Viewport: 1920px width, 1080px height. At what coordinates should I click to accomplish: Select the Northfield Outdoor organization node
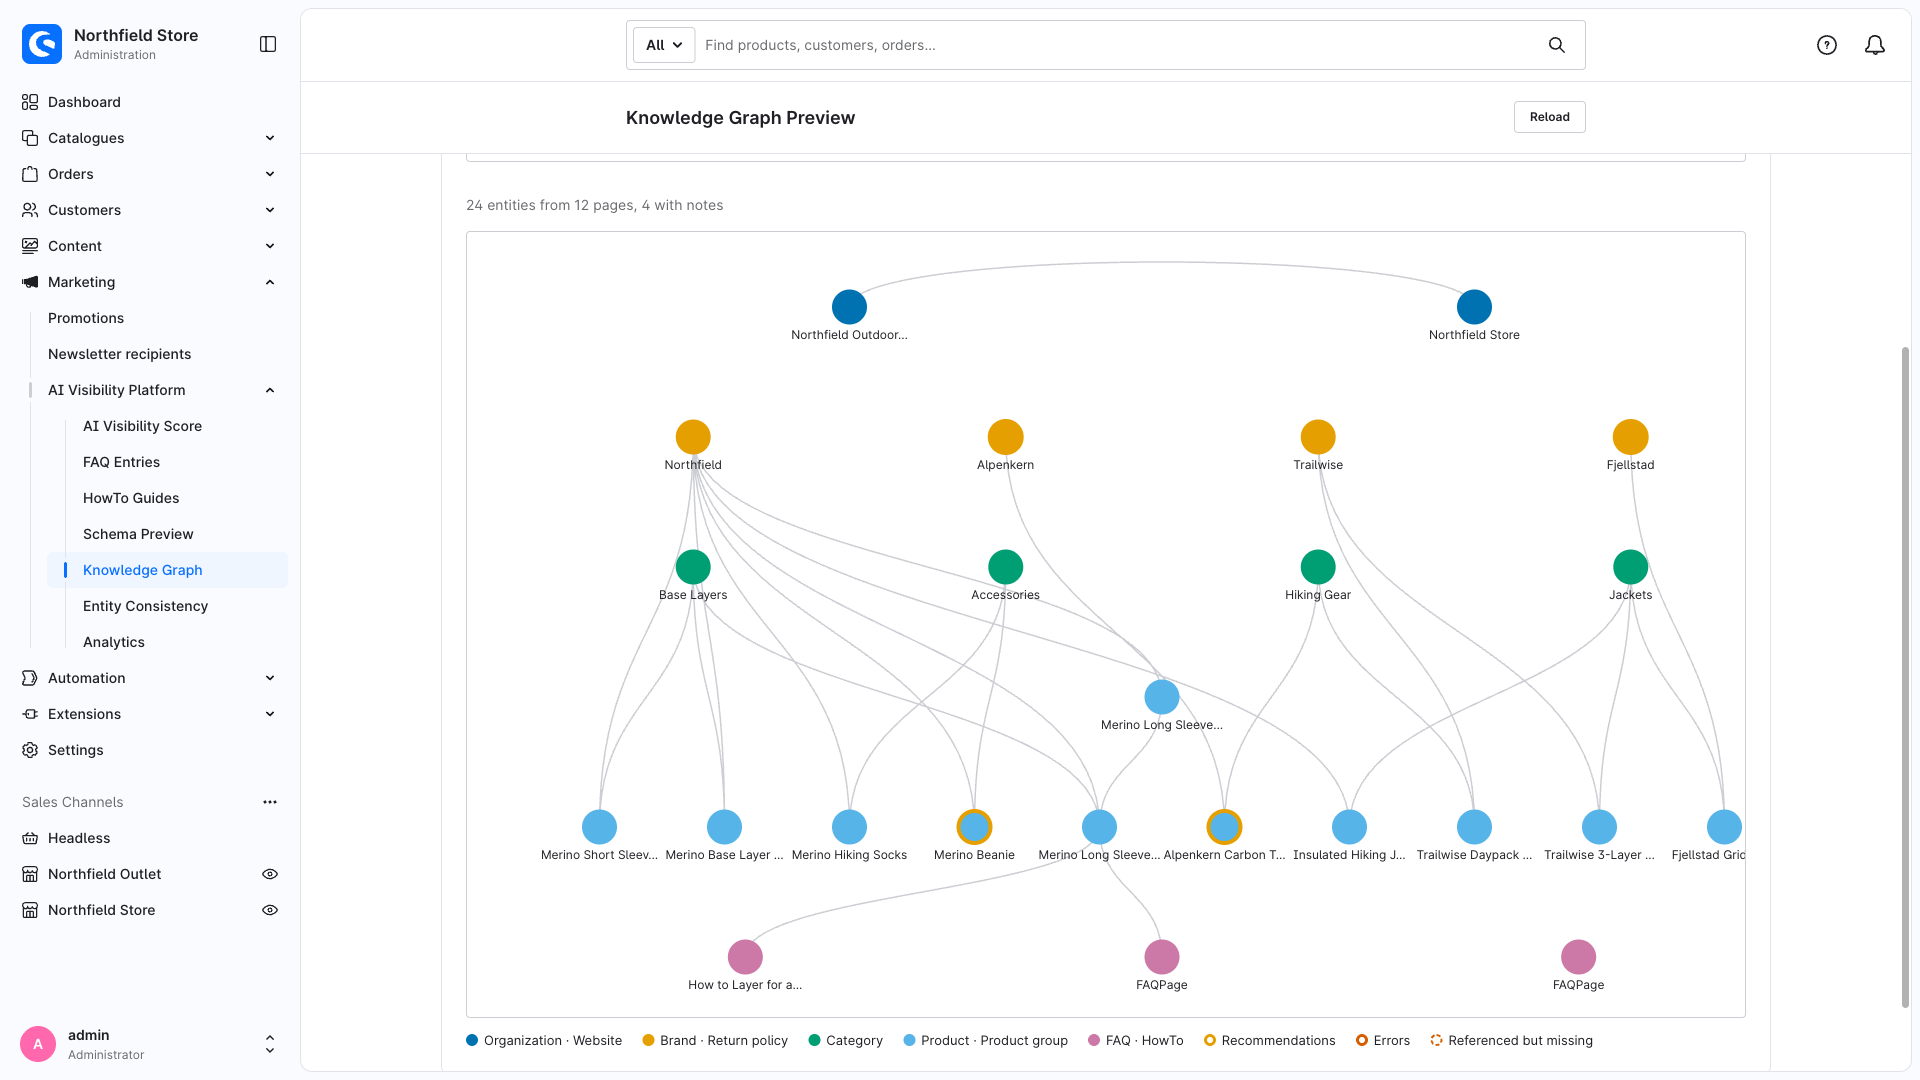pos(849,307)
